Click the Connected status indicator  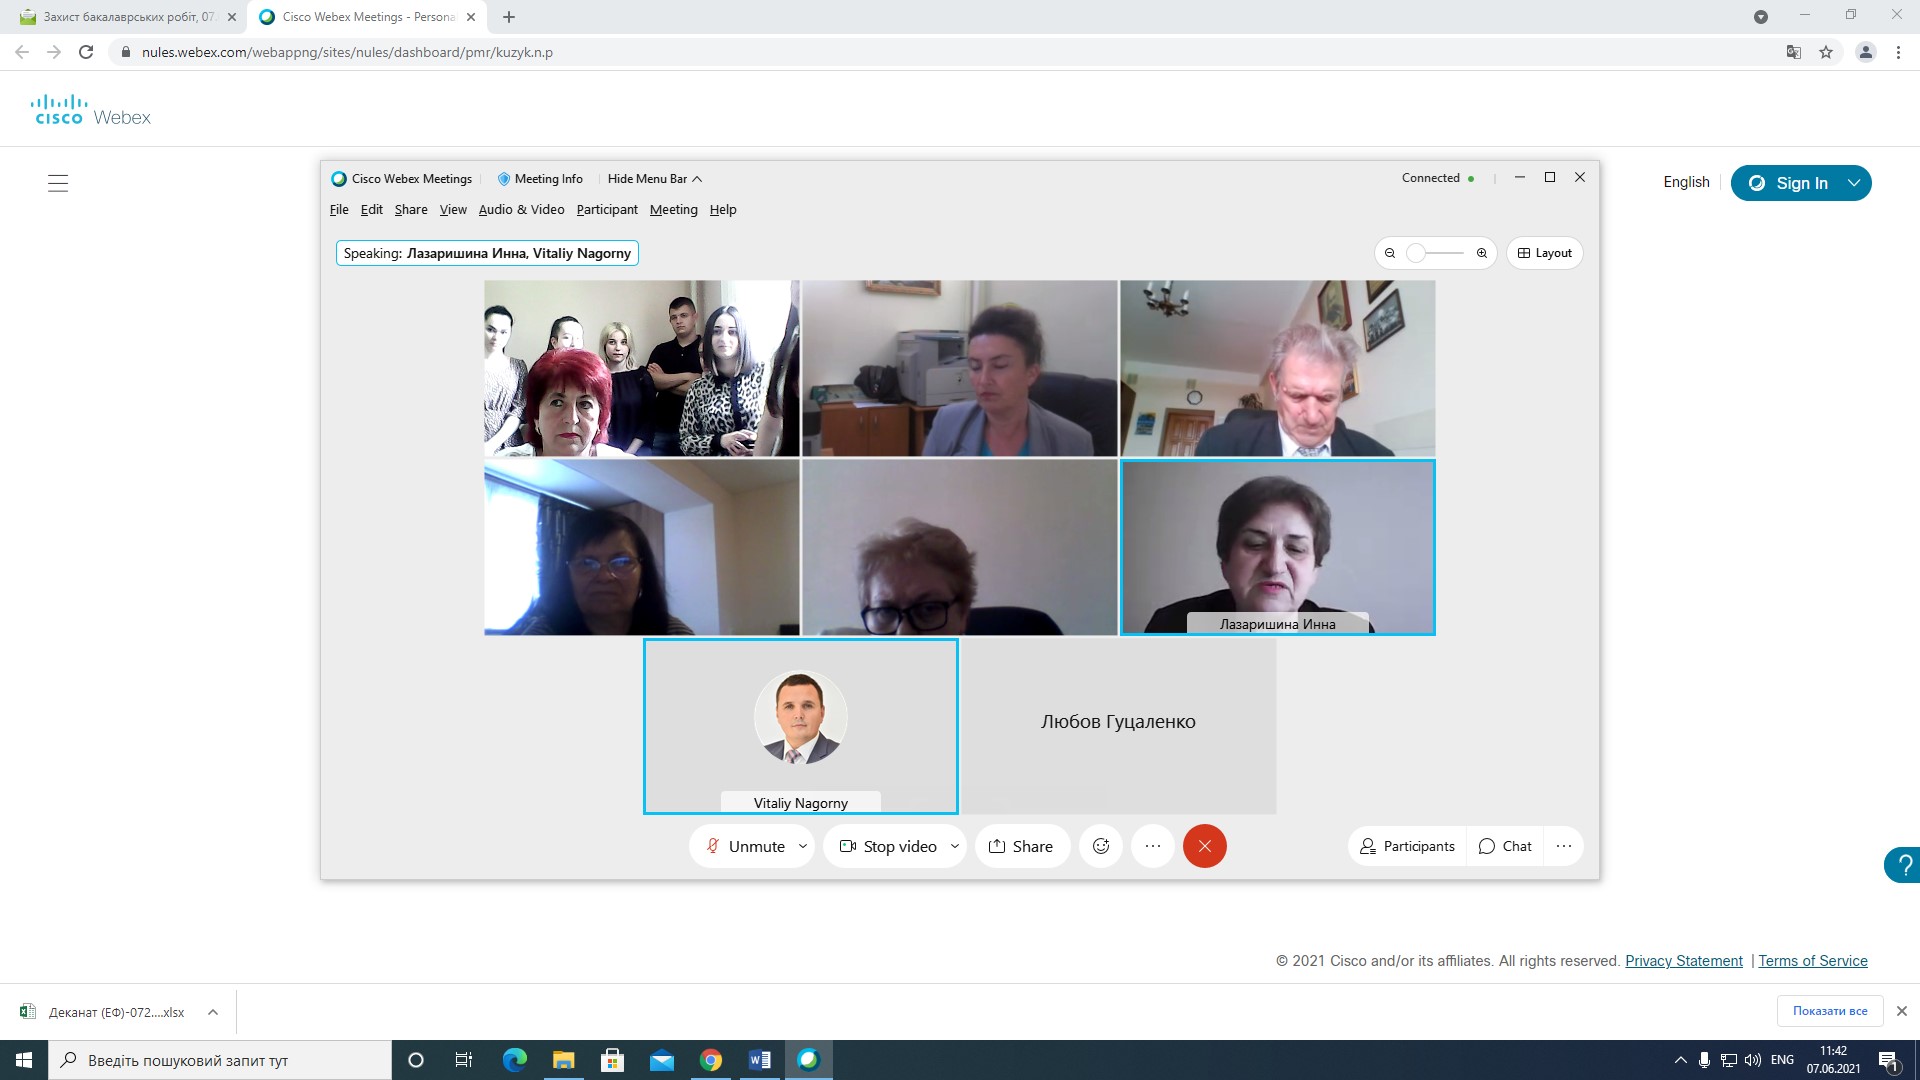1438,178
